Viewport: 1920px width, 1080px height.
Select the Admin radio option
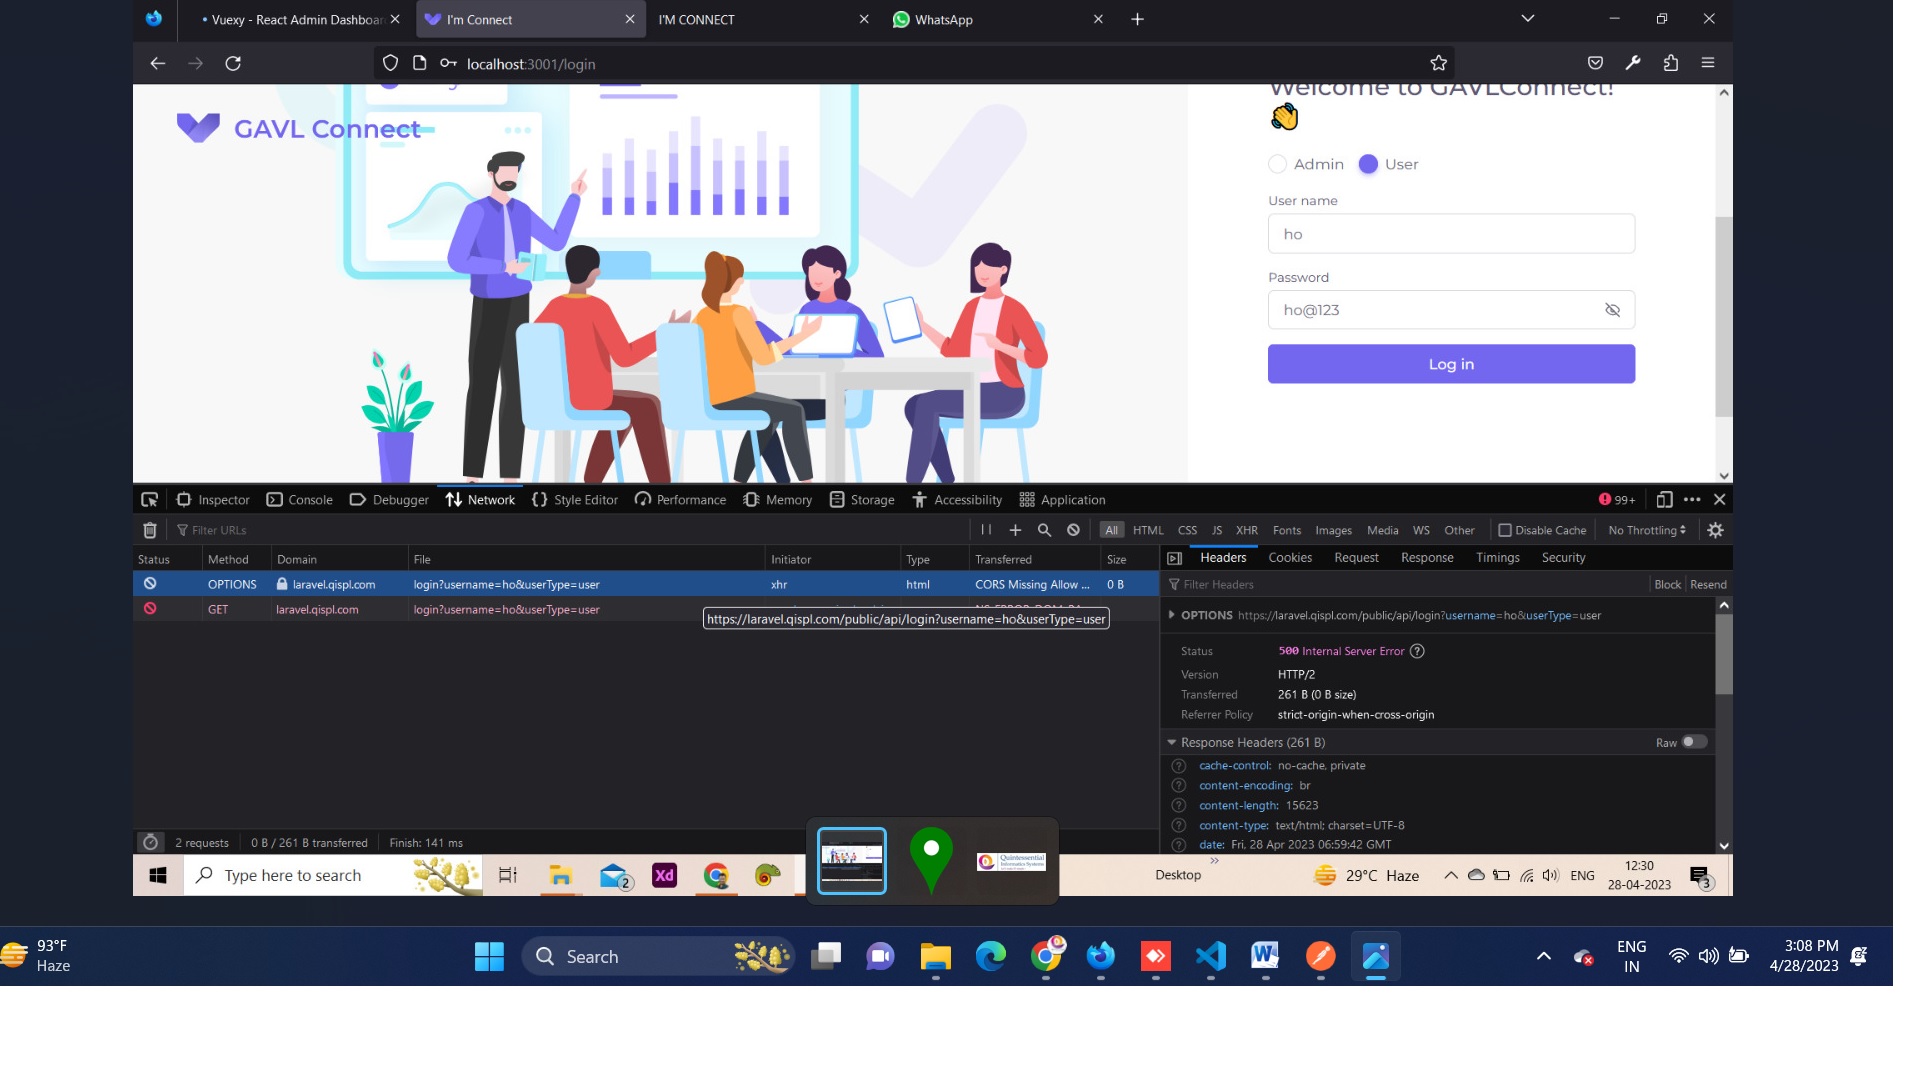tap(1277, 164)
